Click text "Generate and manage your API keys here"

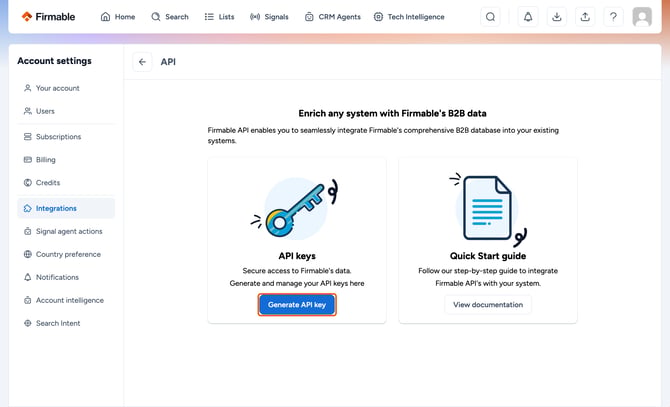[297, 284]
